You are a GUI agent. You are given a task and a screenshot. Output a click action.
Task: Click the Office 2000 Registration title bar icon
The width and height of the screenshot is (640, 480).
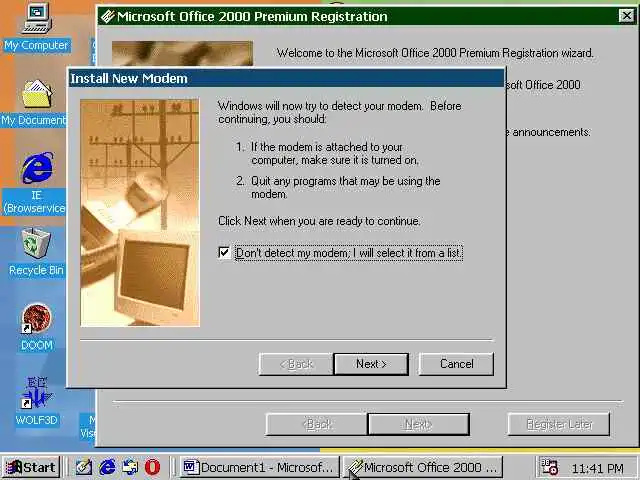(x=108, y=16)
